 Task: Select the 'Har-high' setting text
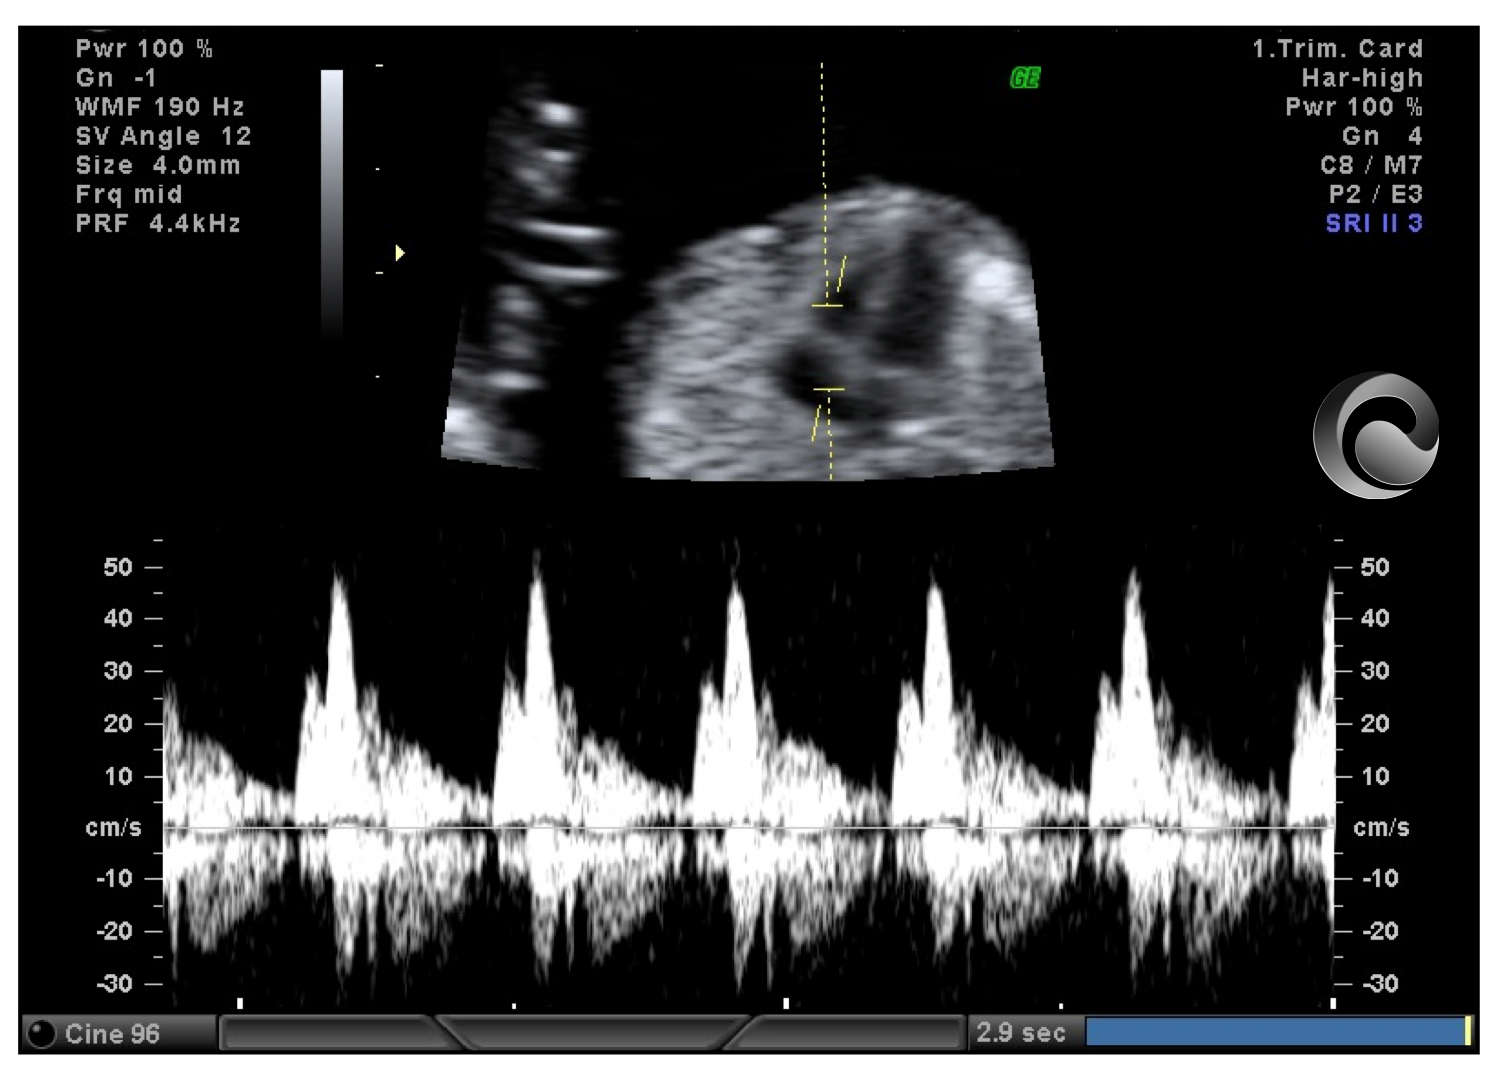point(1362,78)
